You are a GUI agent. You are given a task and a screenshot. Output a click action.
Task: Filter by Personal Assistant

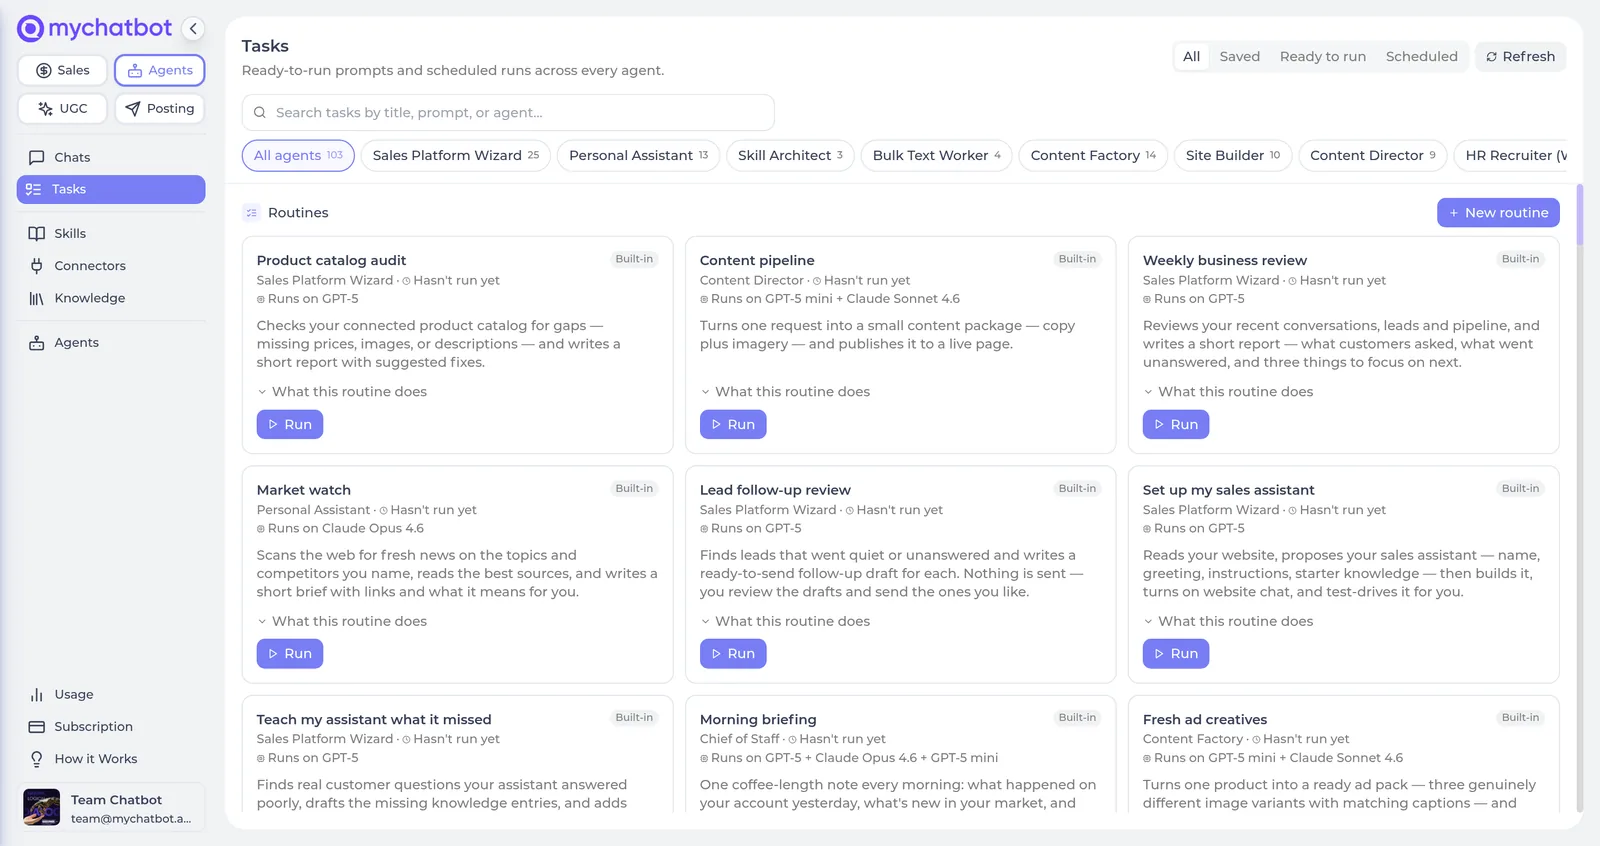click(x=638, y=155)
